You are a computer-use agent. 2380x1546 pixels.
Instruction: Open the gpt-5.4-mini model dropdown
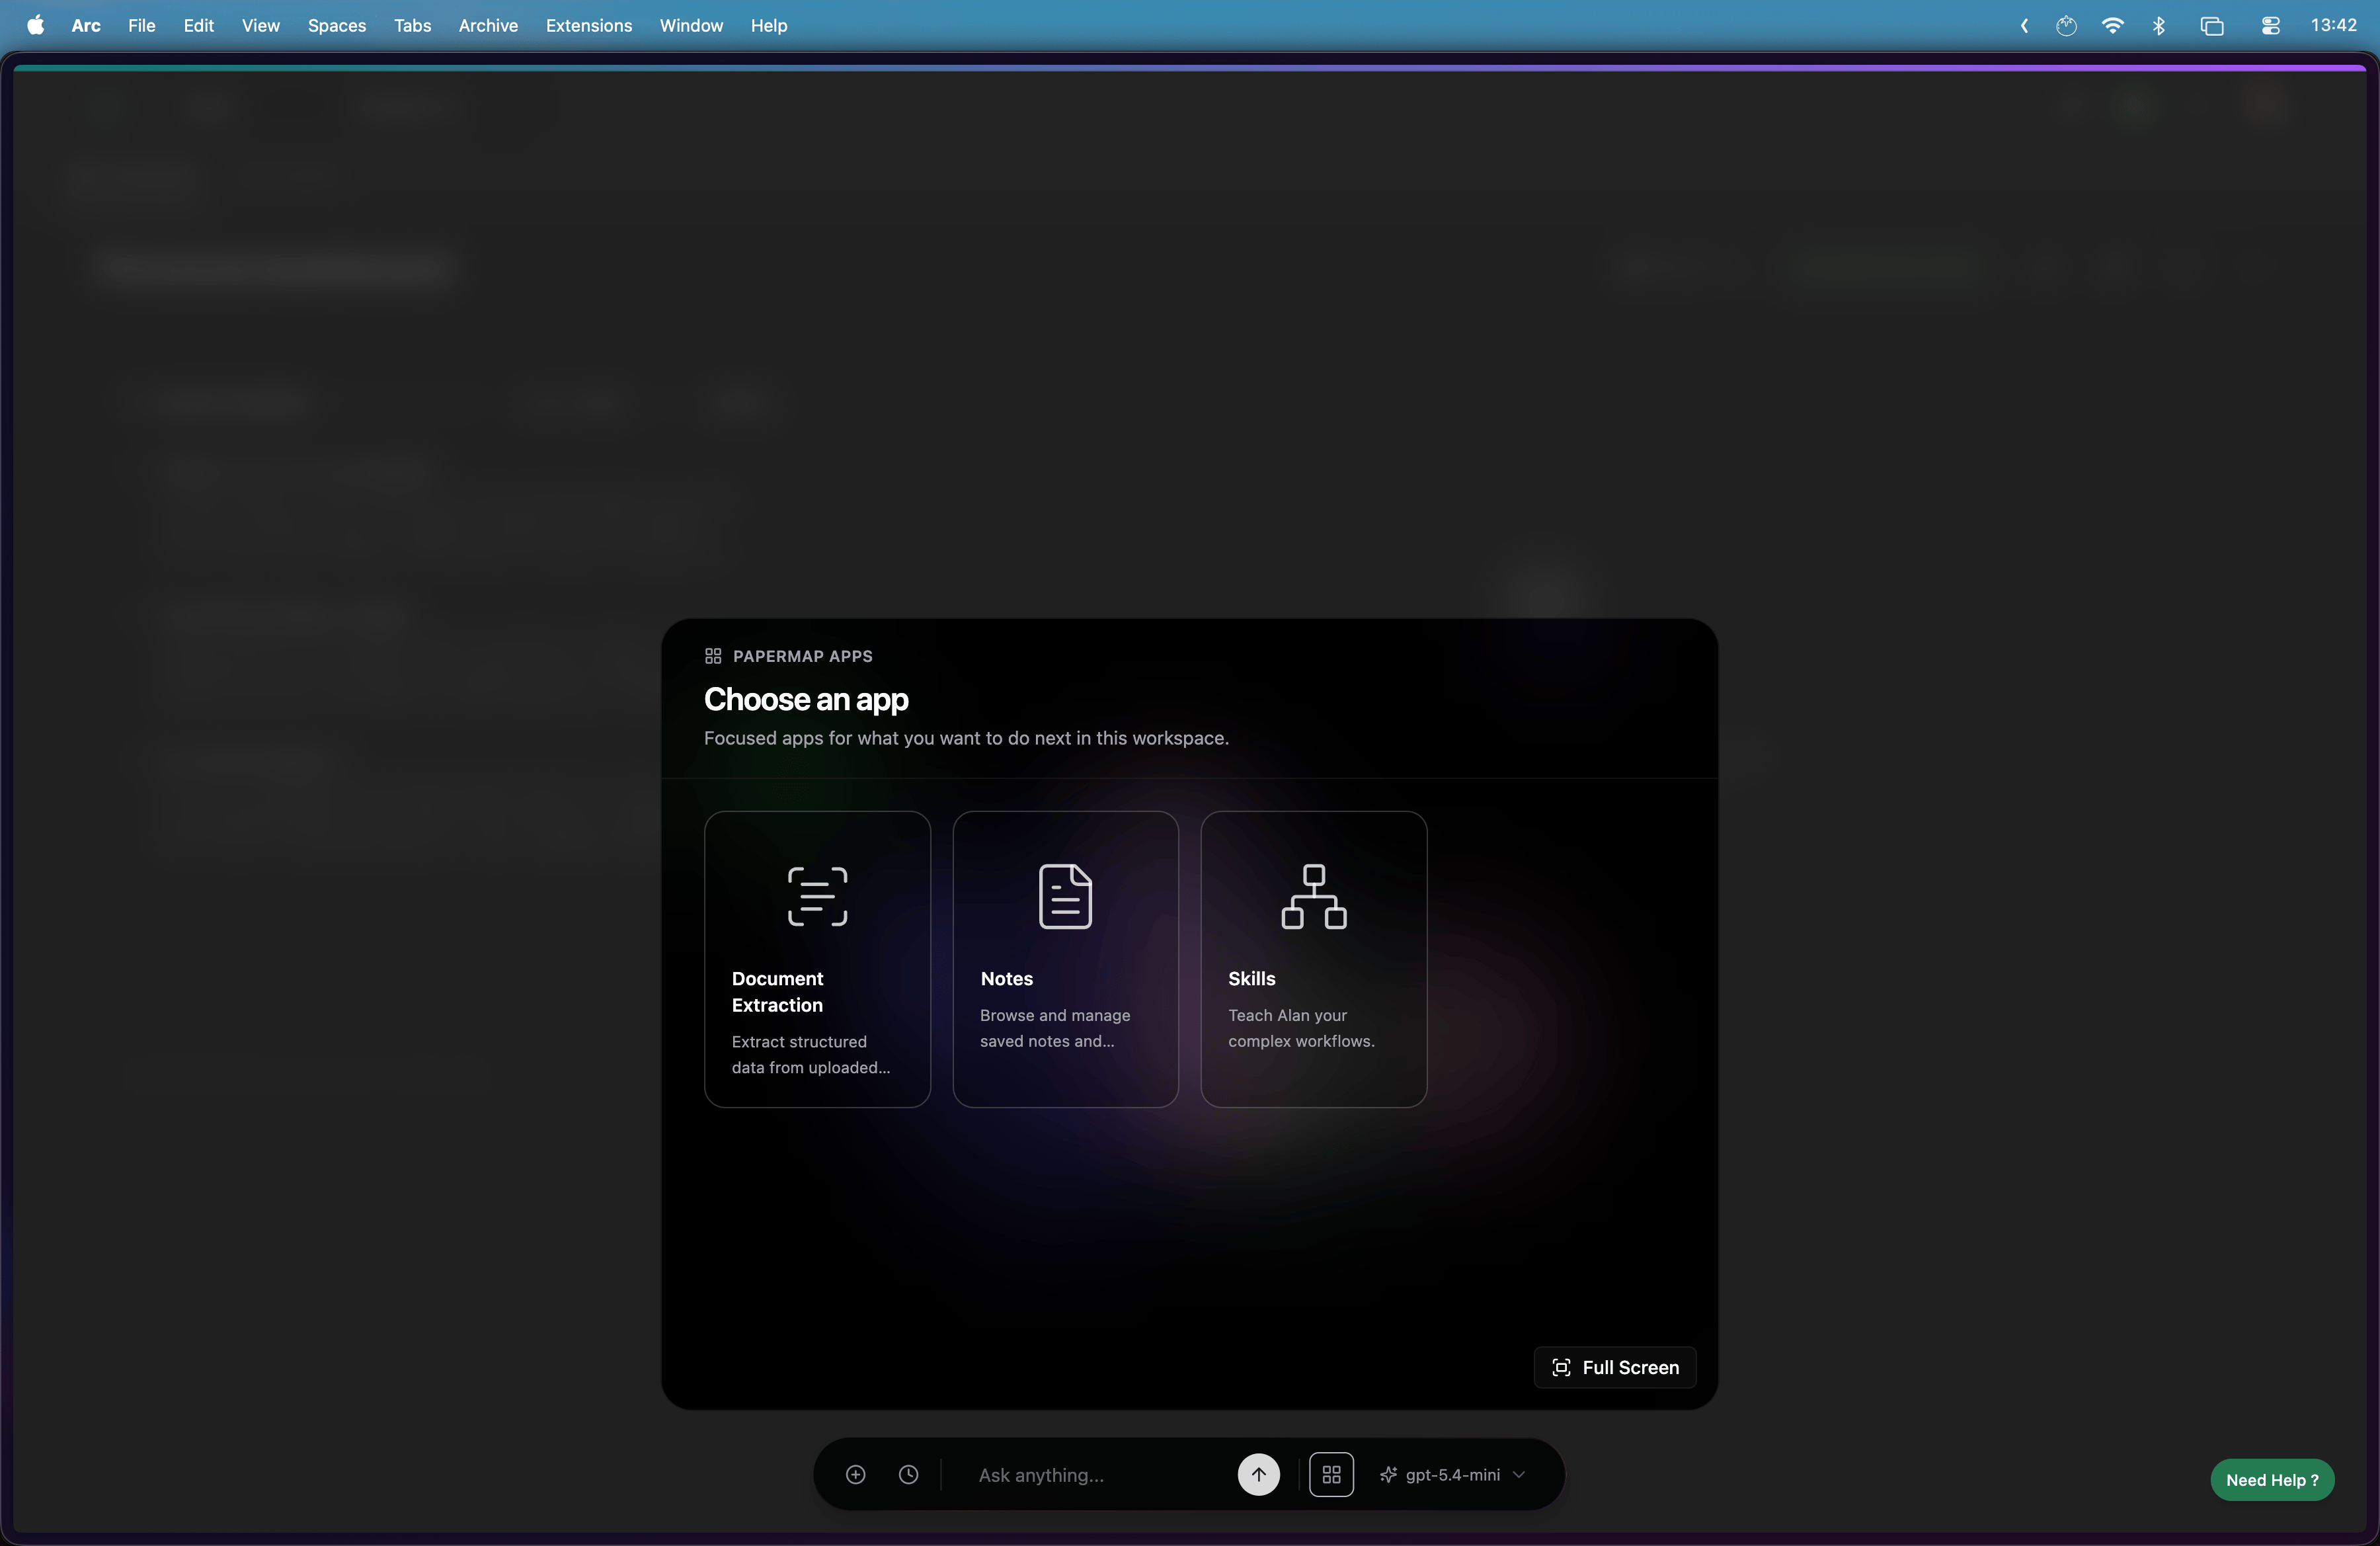[1453, 1474]
